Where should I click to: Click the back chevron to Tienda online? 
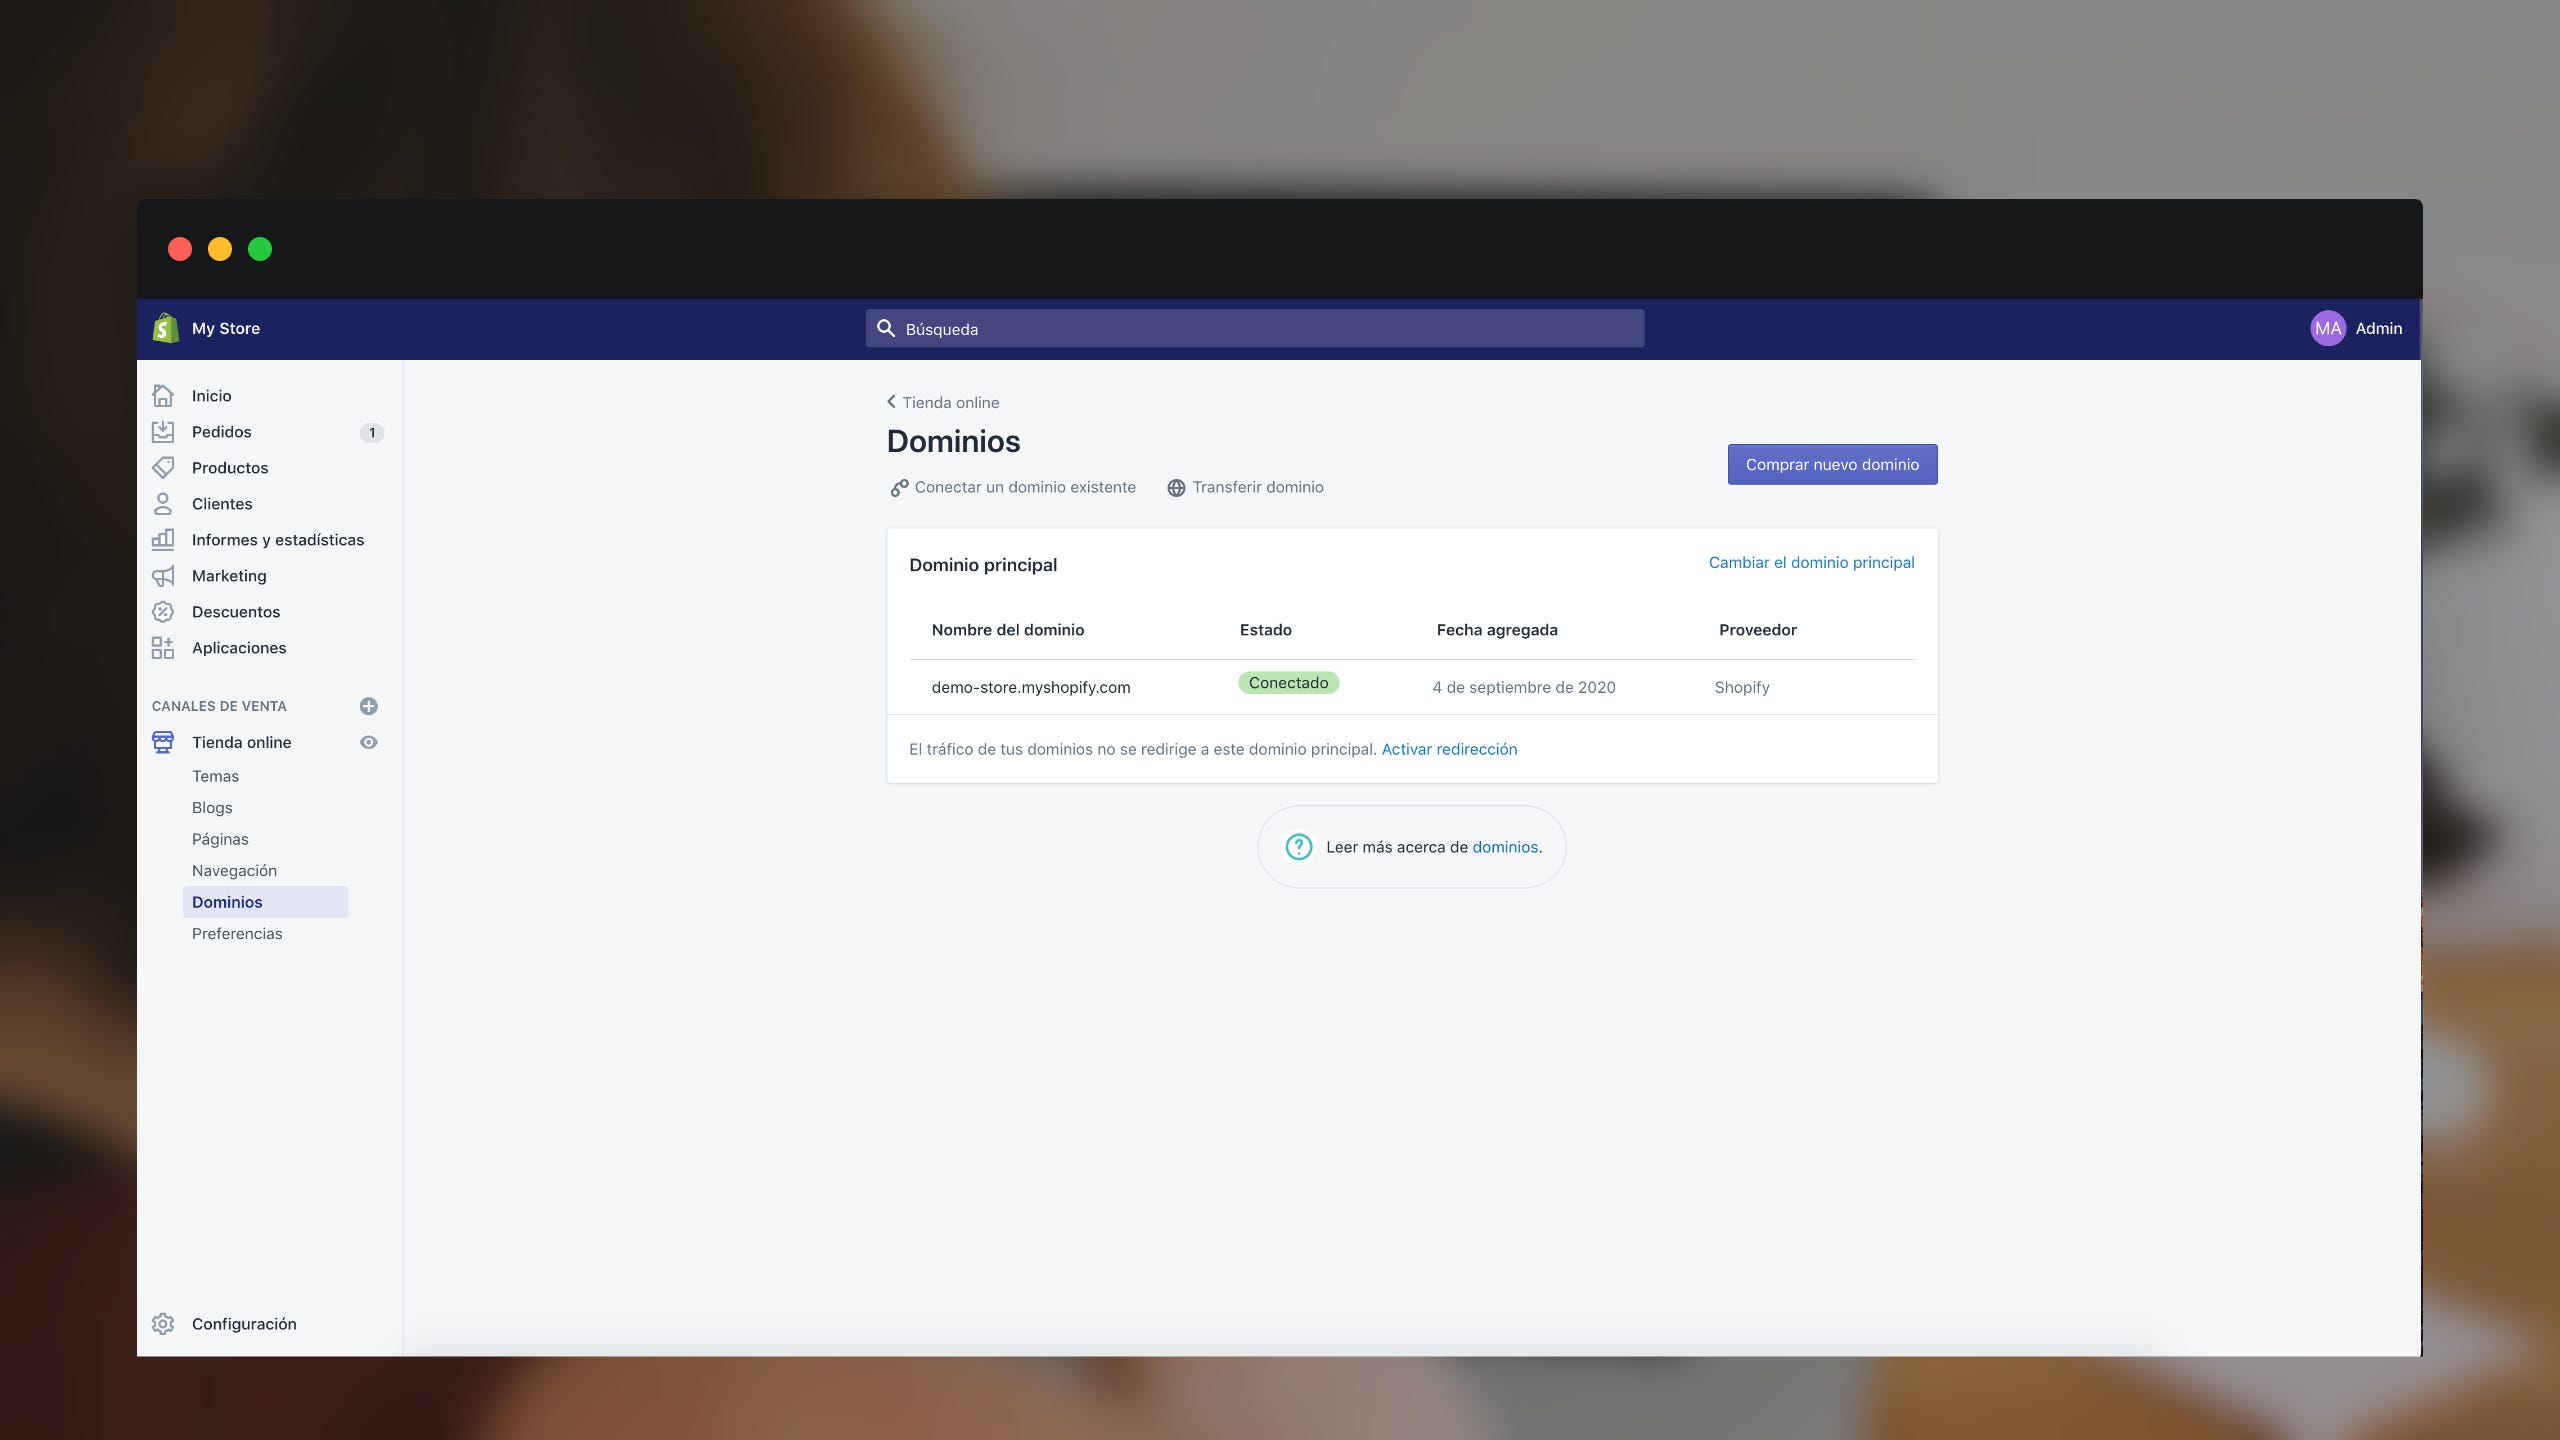[892, 402]
